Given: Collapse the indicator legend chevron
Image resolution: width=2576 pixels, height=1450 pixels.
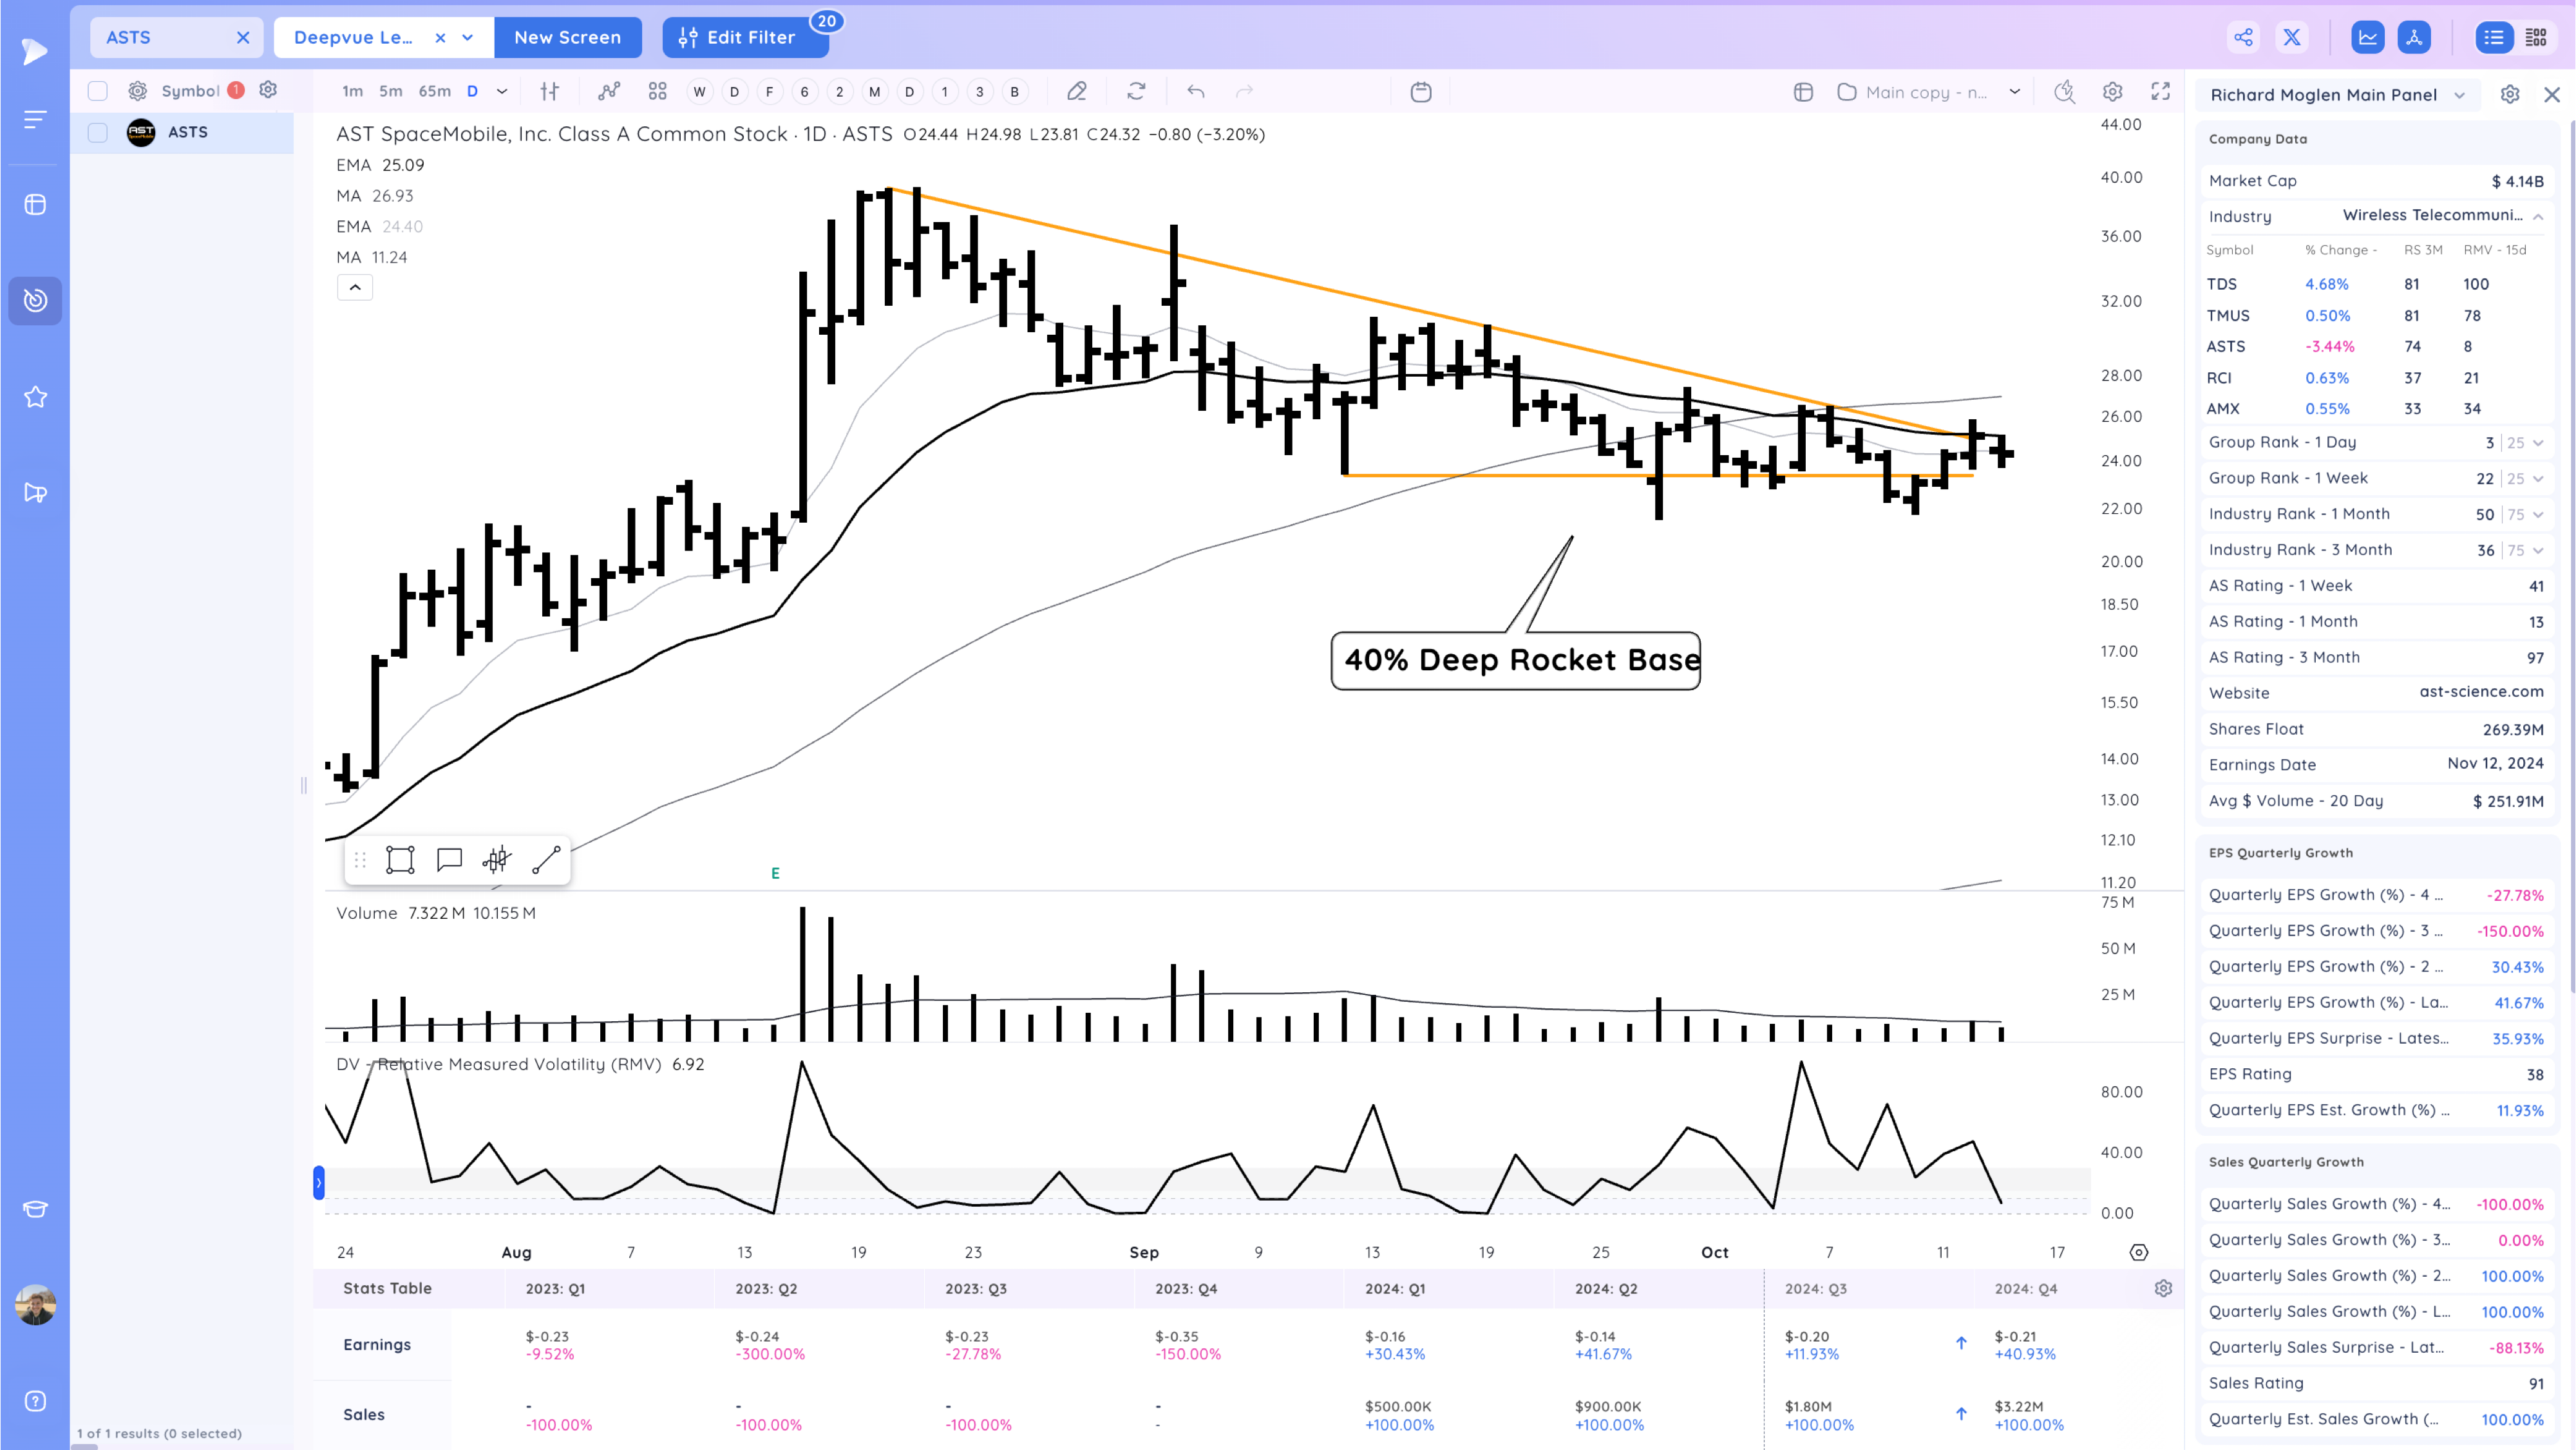Looking at the screenshot, I should [x=355, y=288].
